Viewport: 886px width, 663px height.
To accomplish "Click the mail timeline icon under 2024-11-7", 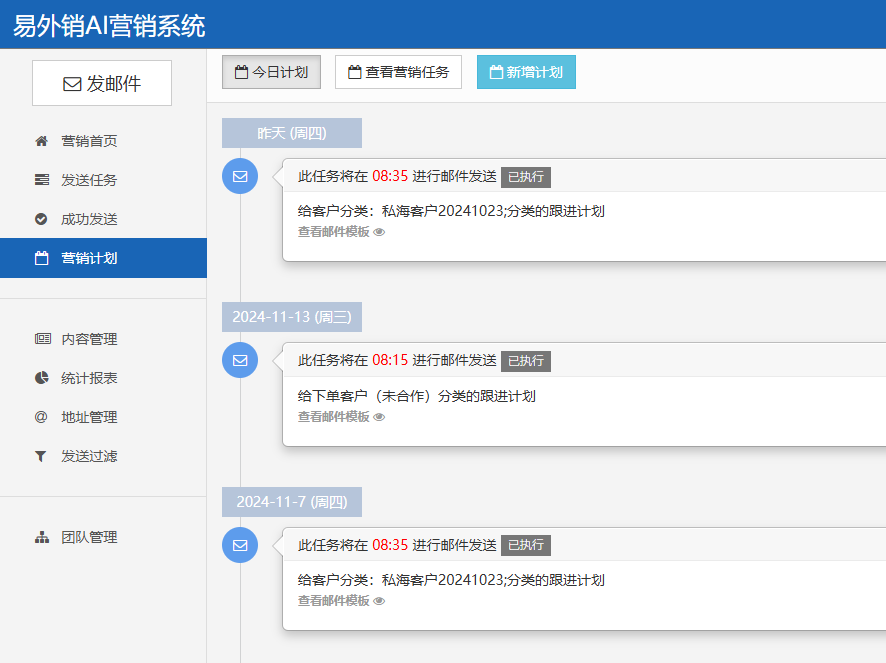I will (240, 545).
